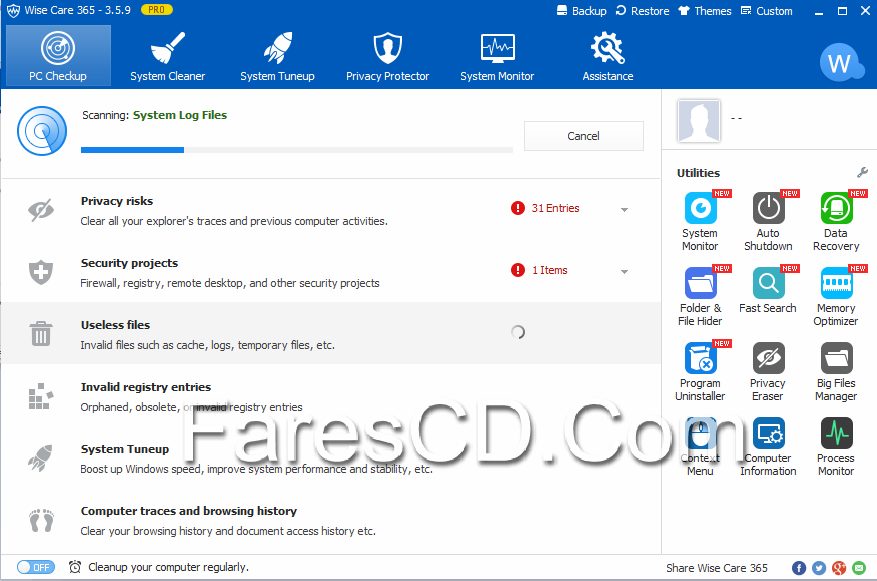Go to System Monitor tab

(497, 55)
